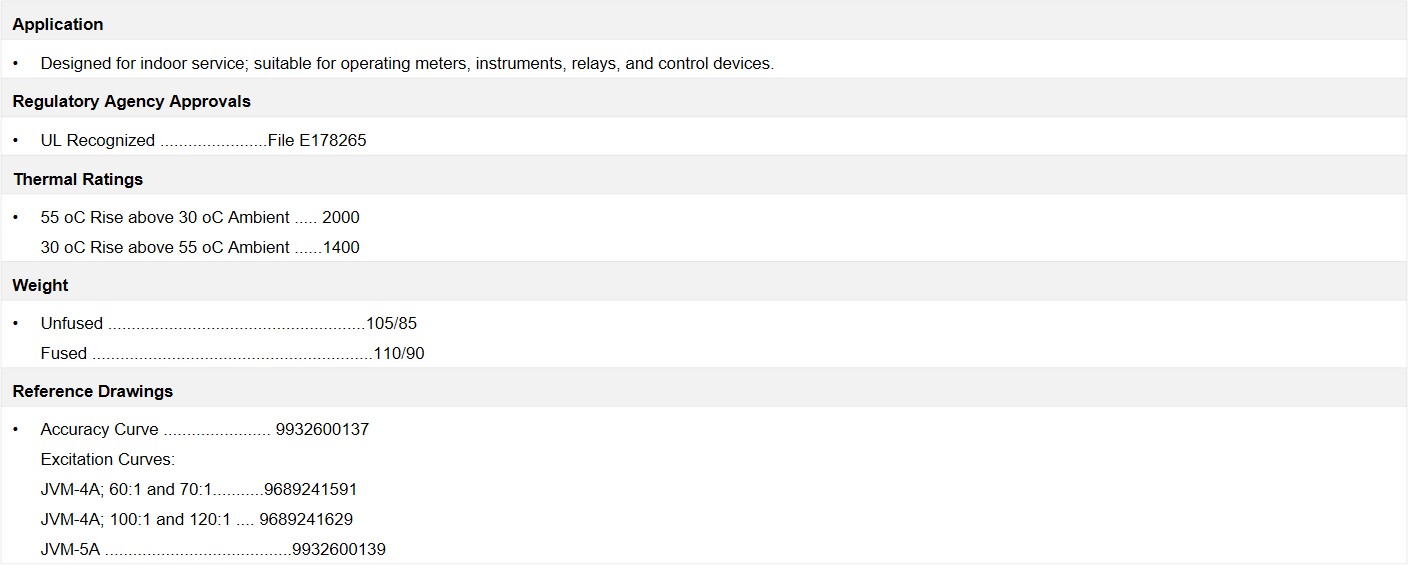Click the '30 oC Rise above 55 oC Ambient' line
The image size is (1408, 569).
tap(165, 247)
